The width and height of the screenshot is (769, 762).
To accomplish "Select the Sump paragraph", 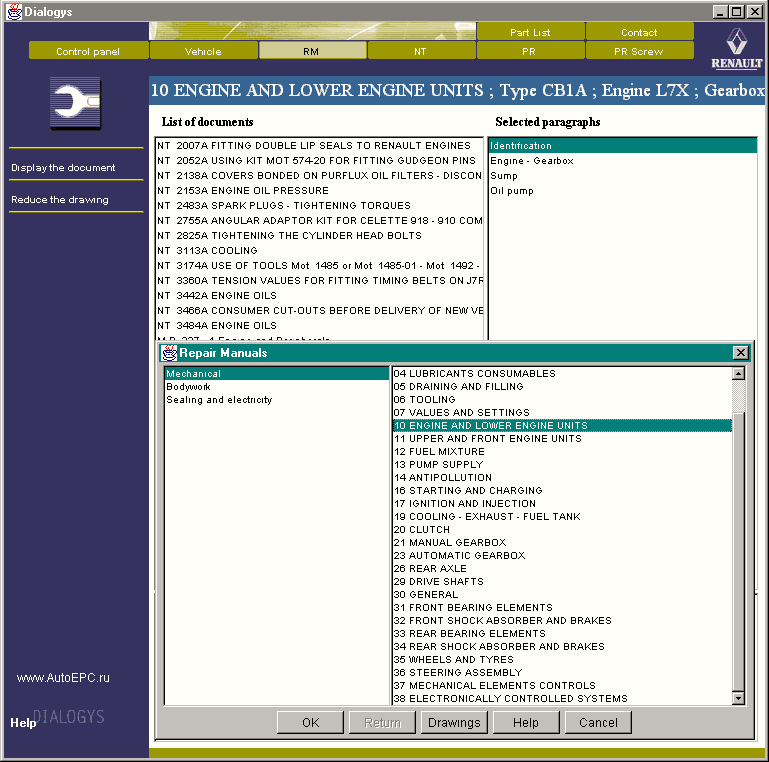I will point(623,176).
